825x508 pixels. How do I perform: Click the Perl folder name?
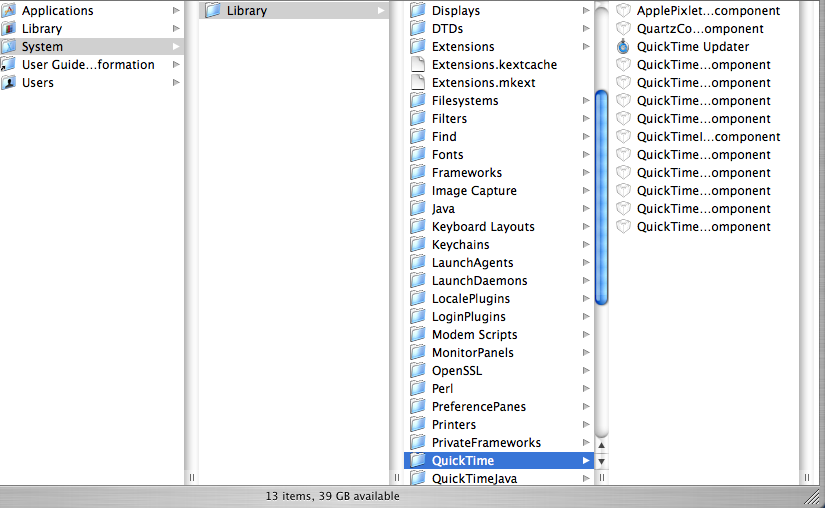click(442, 388)
